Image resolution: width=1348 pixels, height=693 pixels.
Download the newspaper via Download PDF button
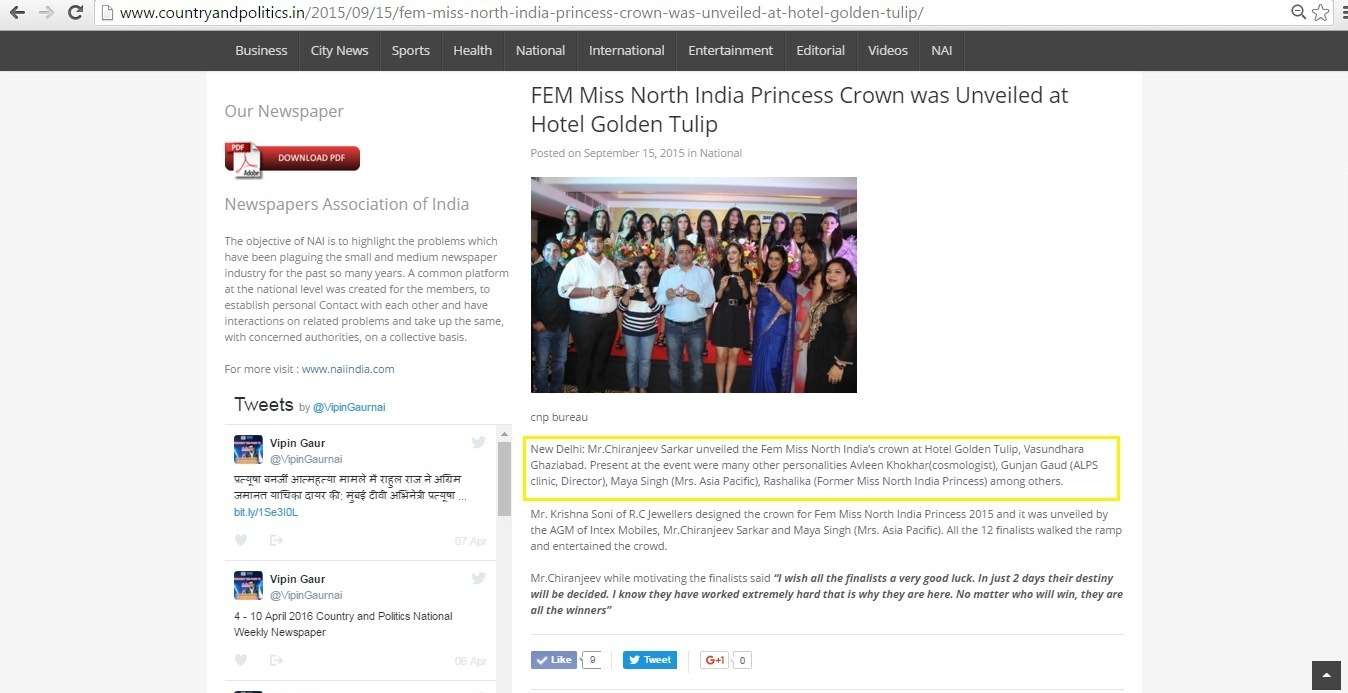click(x=292, y=159)
